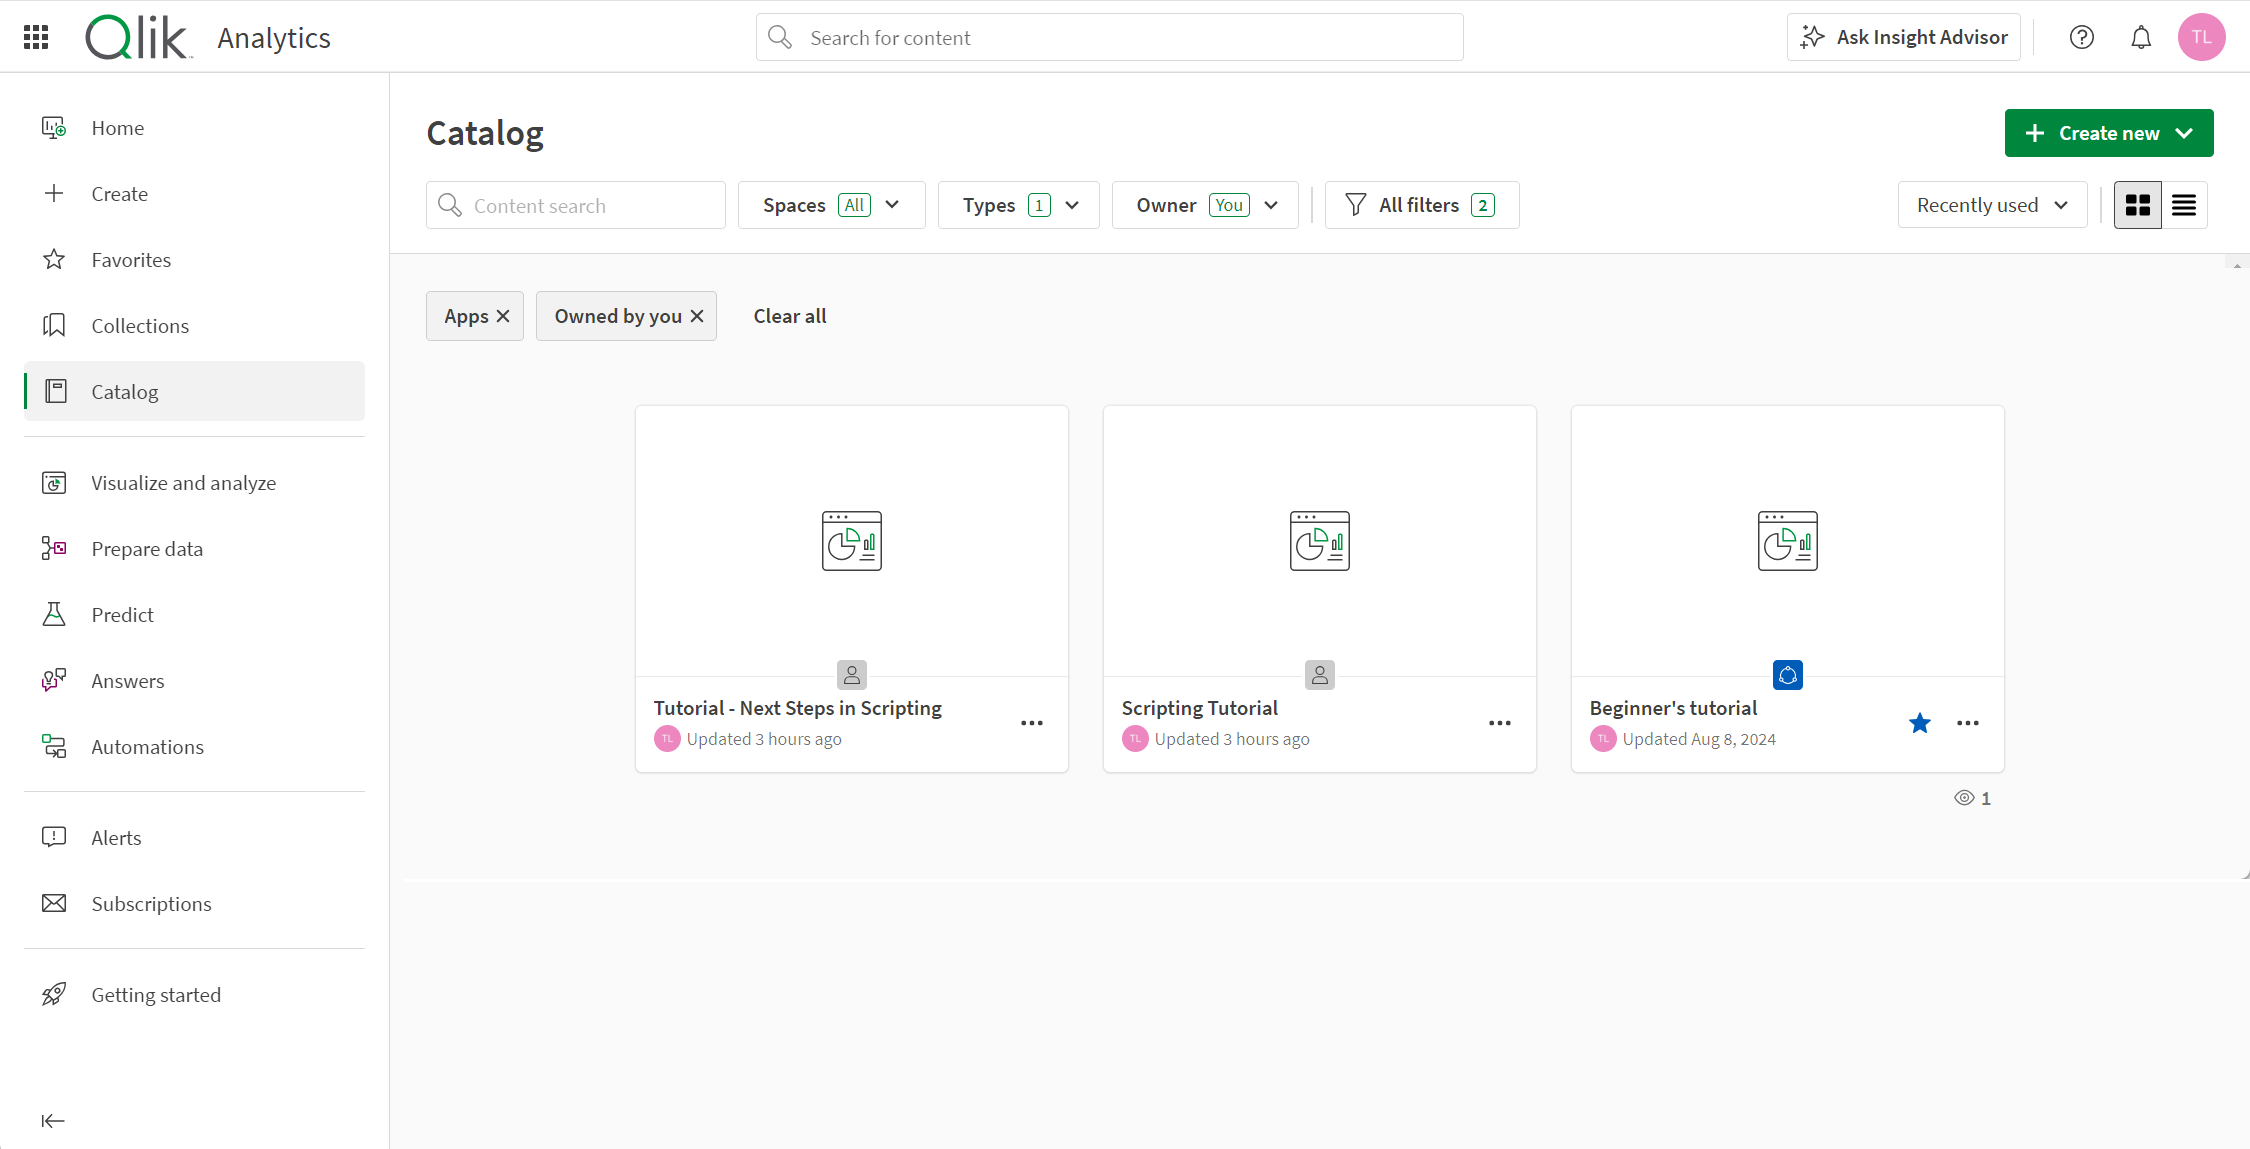
Task: Open the Collections menu item
Action: (x=139, y=325)
